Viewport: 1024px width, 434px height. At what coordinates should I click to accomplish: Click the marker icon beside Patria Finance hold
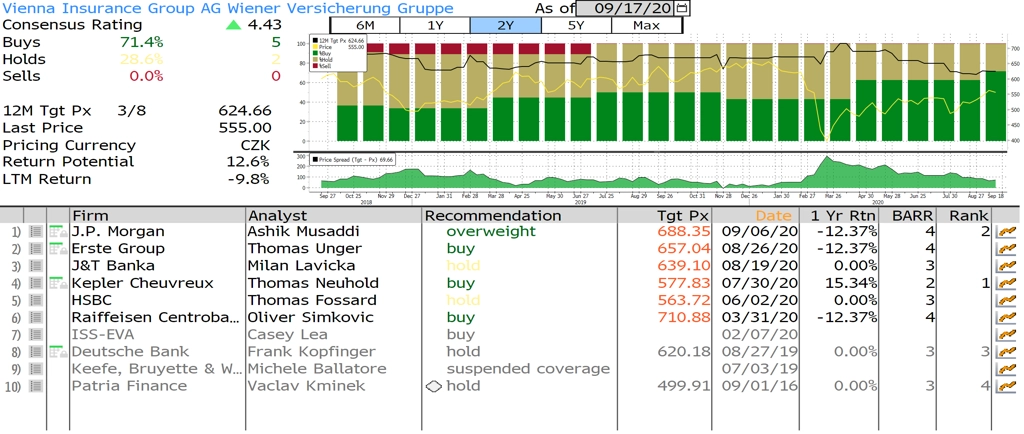434,386
